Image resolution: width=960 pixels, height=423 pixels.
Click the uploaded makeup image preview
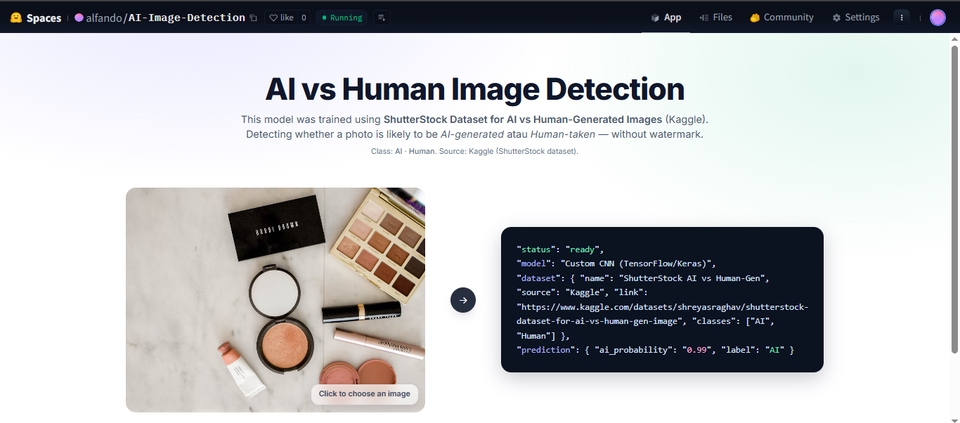click(275, 290)
